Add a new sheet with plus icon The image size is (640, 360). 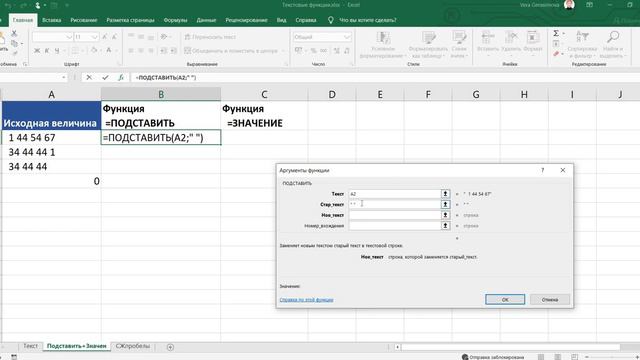click(170, 347)
